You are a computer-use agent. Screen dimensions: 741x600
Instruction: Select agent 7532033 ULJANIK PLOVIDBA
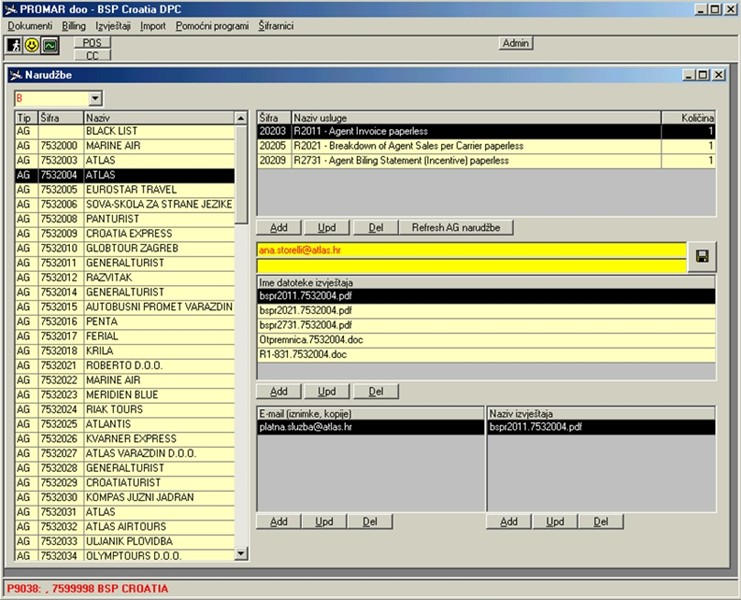point(125,541)
